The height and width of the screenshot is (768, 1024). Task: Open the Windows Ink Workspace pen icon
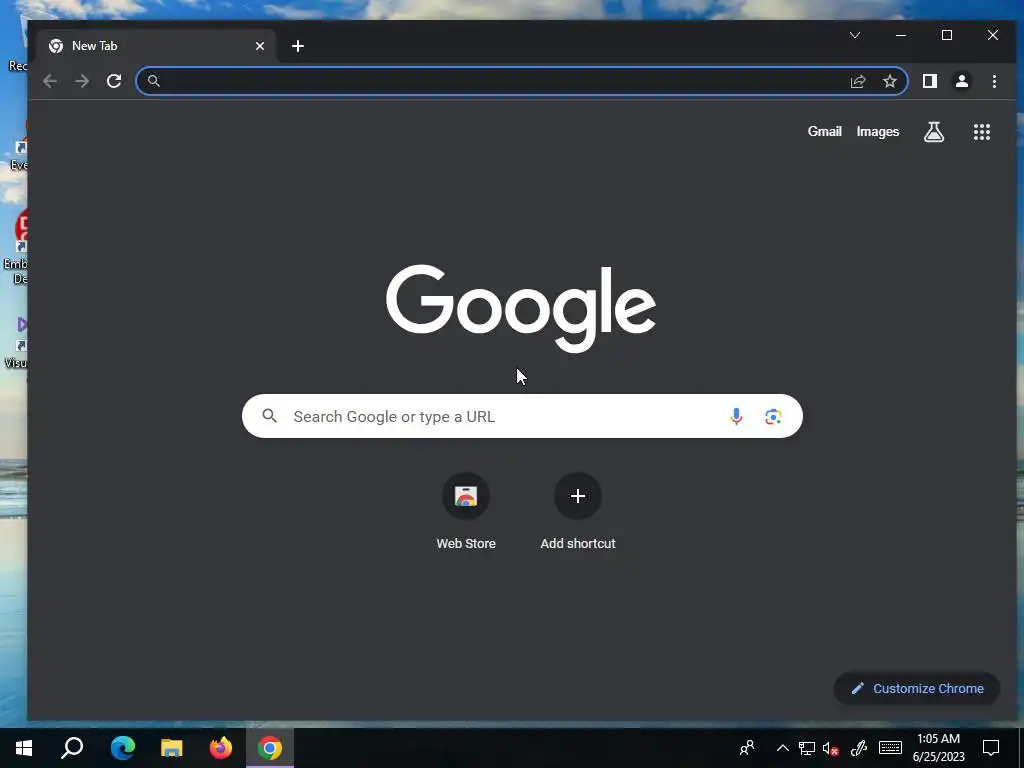[x=858, y=748]
